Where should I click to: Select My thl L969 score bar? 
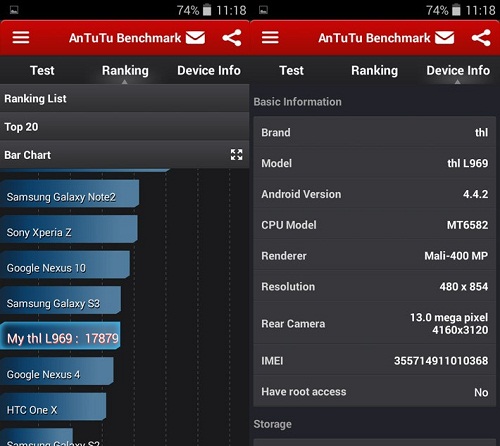coord(60,336)
